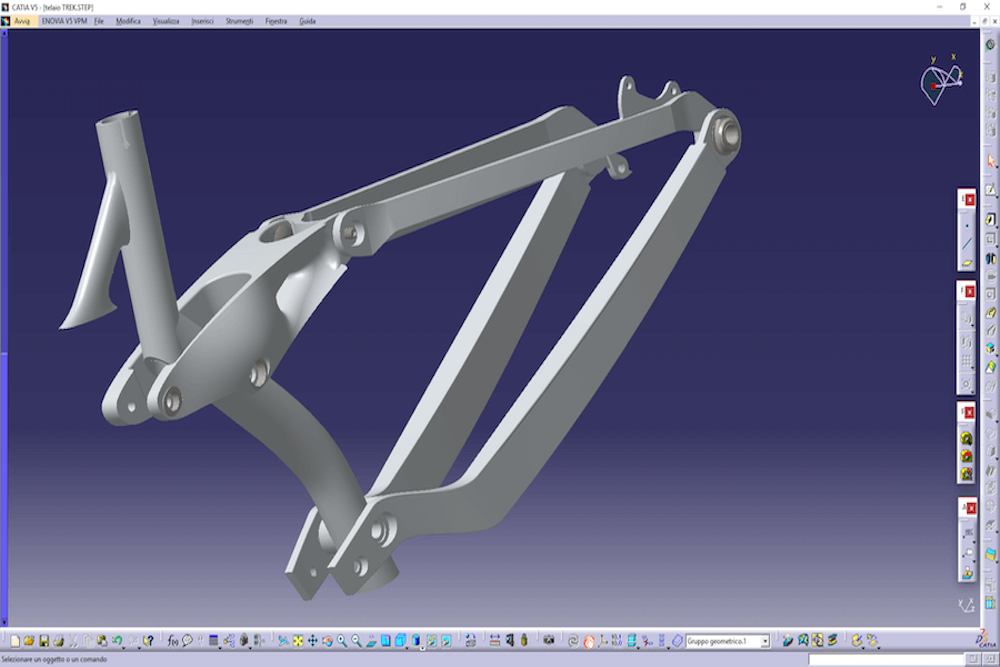
Task: Click the Capture camera icon
Action: [x=548, y=641]
